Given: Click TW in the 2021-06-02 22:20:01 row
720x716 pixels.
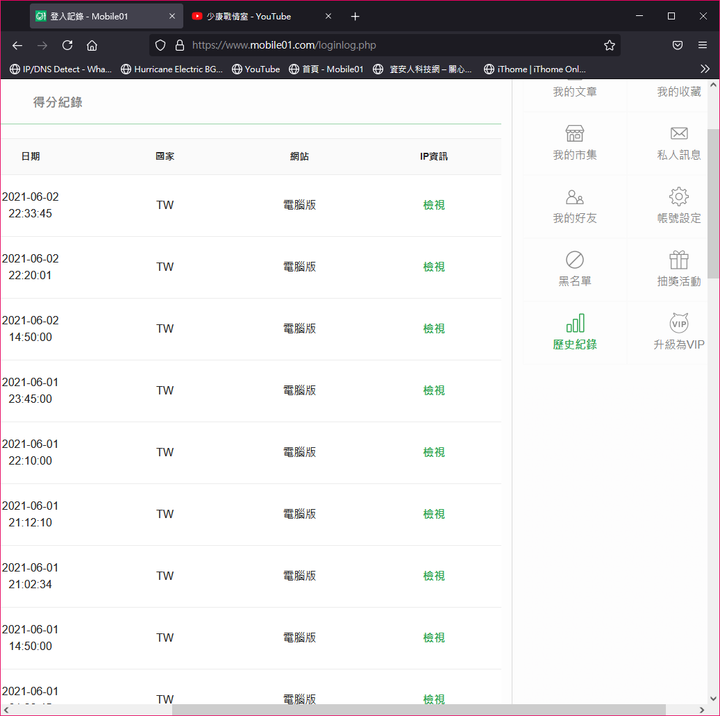Looking at the screenshot, I should (x=165, y=267).
